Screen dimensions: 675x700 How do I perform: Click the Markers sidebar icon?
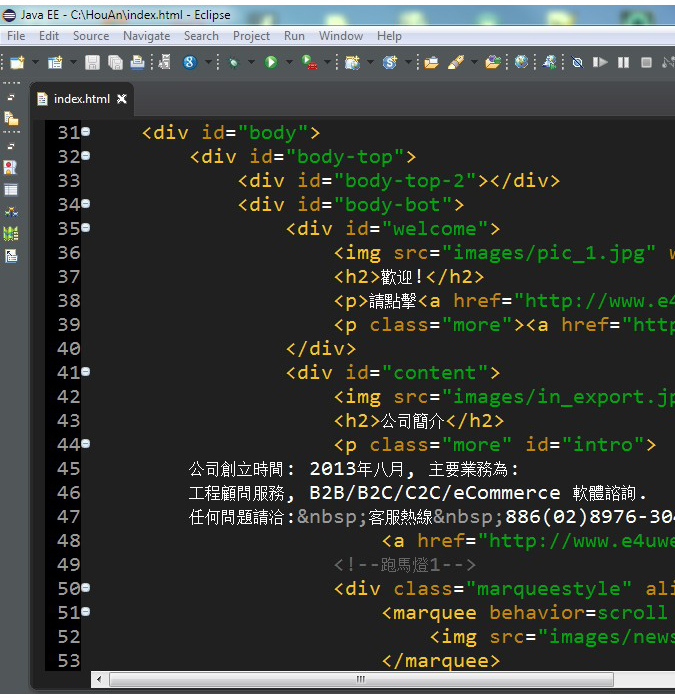point(10,167)
